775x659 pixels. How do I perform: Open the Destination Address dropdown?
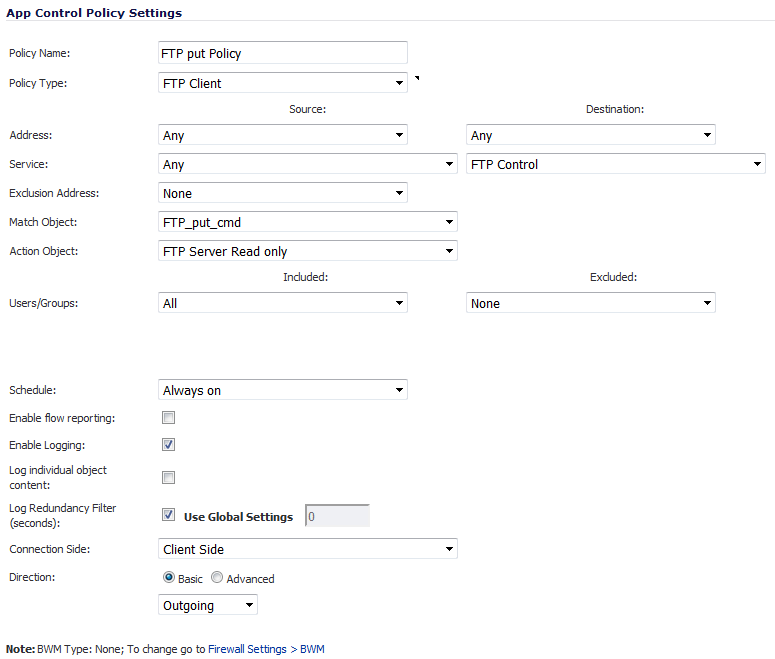[591, 135]
